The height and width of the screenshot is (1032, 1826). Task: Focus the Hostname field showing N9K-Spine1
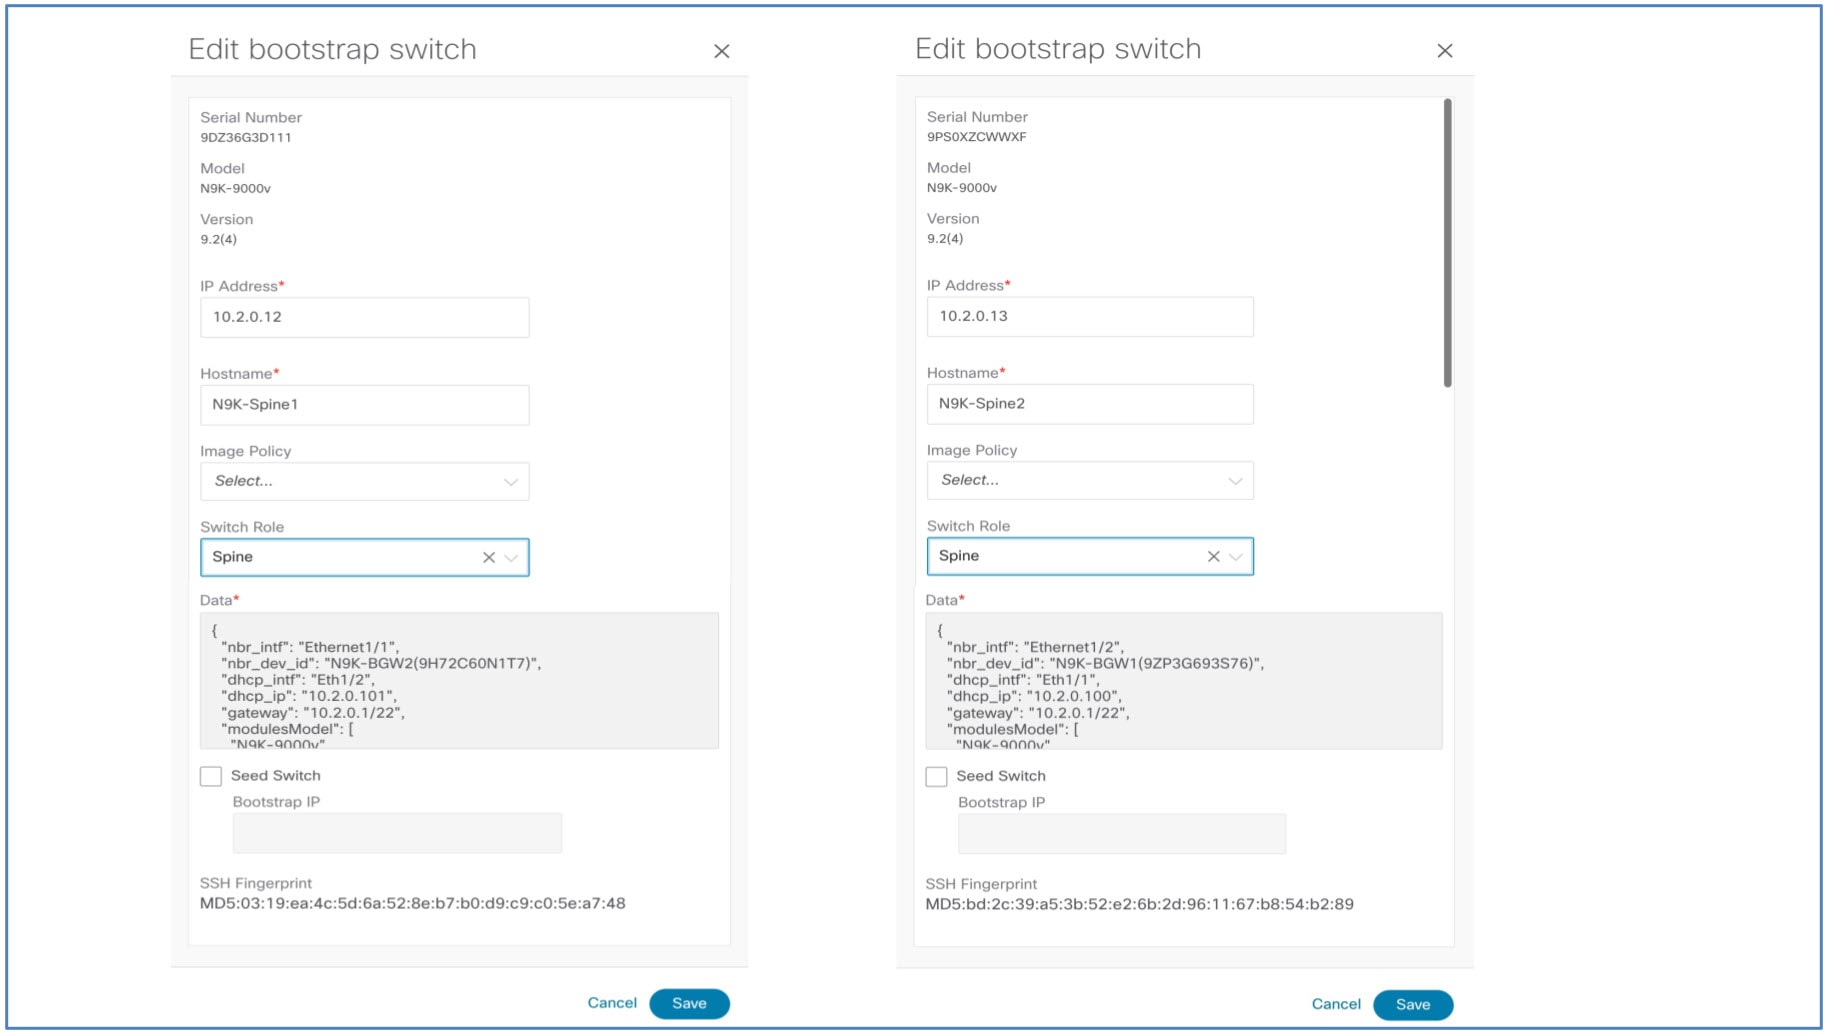pos(365,405)
